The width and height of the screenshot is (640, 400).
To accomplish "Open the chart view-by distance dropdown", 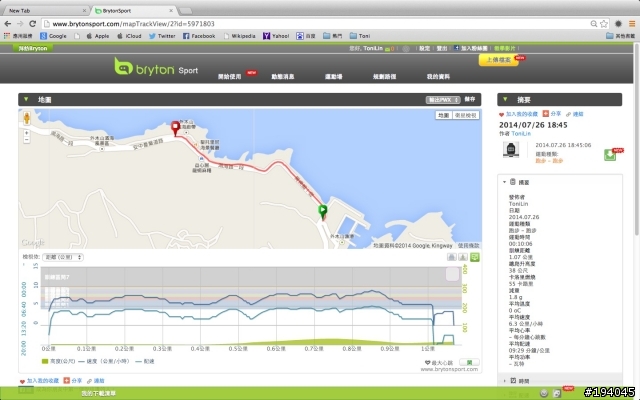I will pyautogui.click(x=63, y=257).
